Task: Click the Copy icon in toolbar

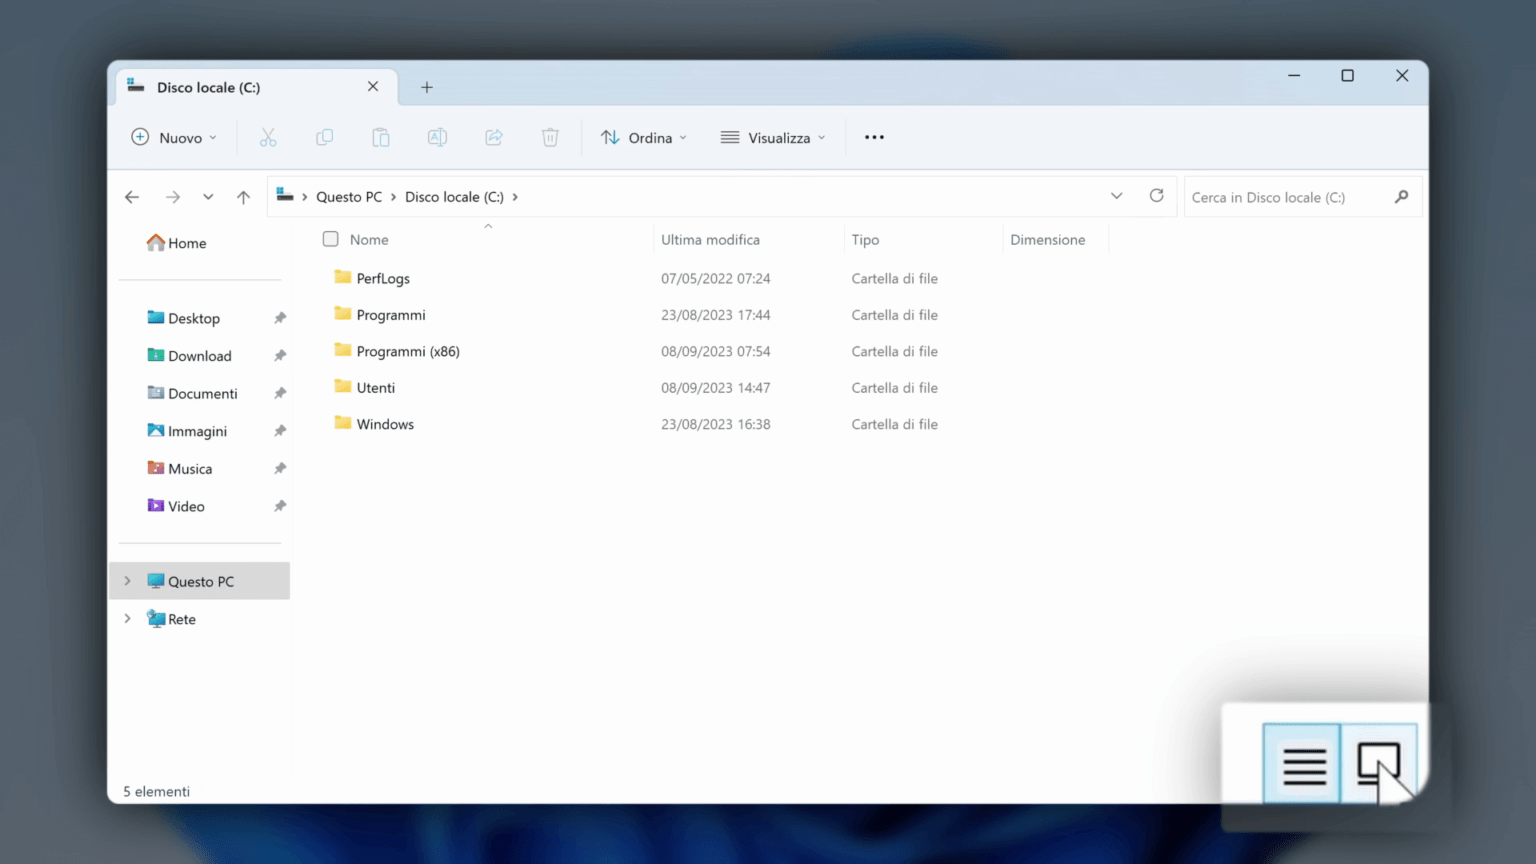Action: tap(324, 138)
